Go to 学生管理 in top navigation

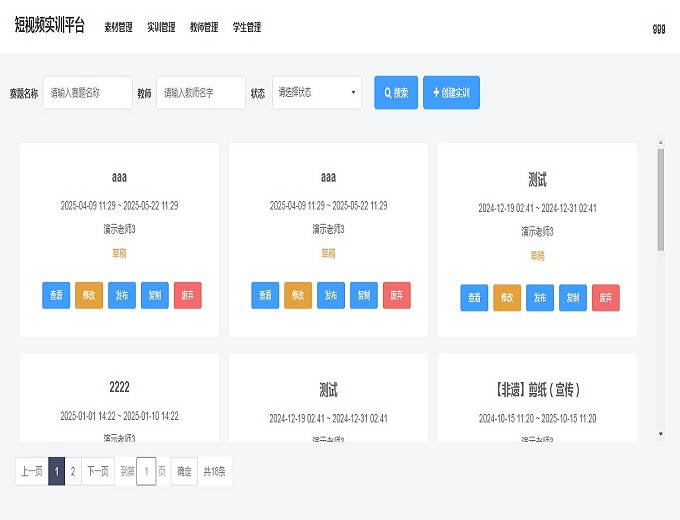246,28
